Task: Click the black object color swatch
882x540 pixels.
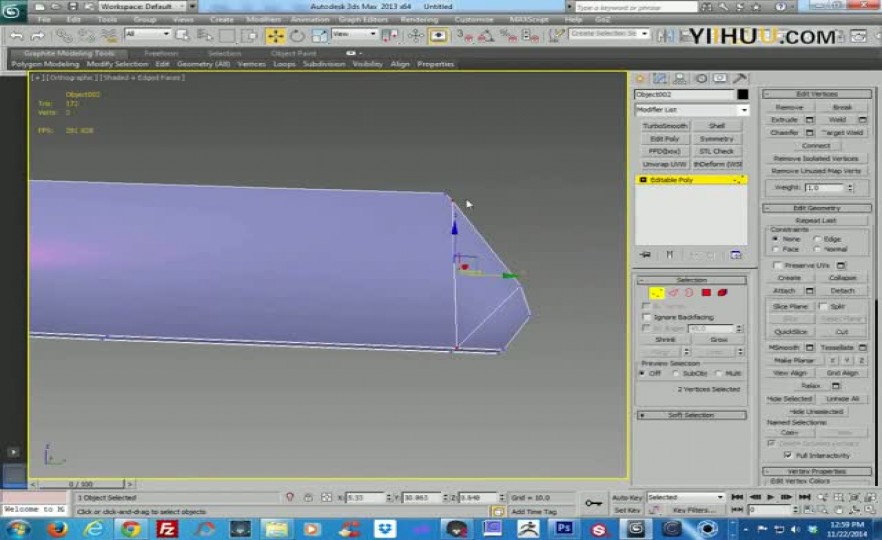Action: [742, 94]
